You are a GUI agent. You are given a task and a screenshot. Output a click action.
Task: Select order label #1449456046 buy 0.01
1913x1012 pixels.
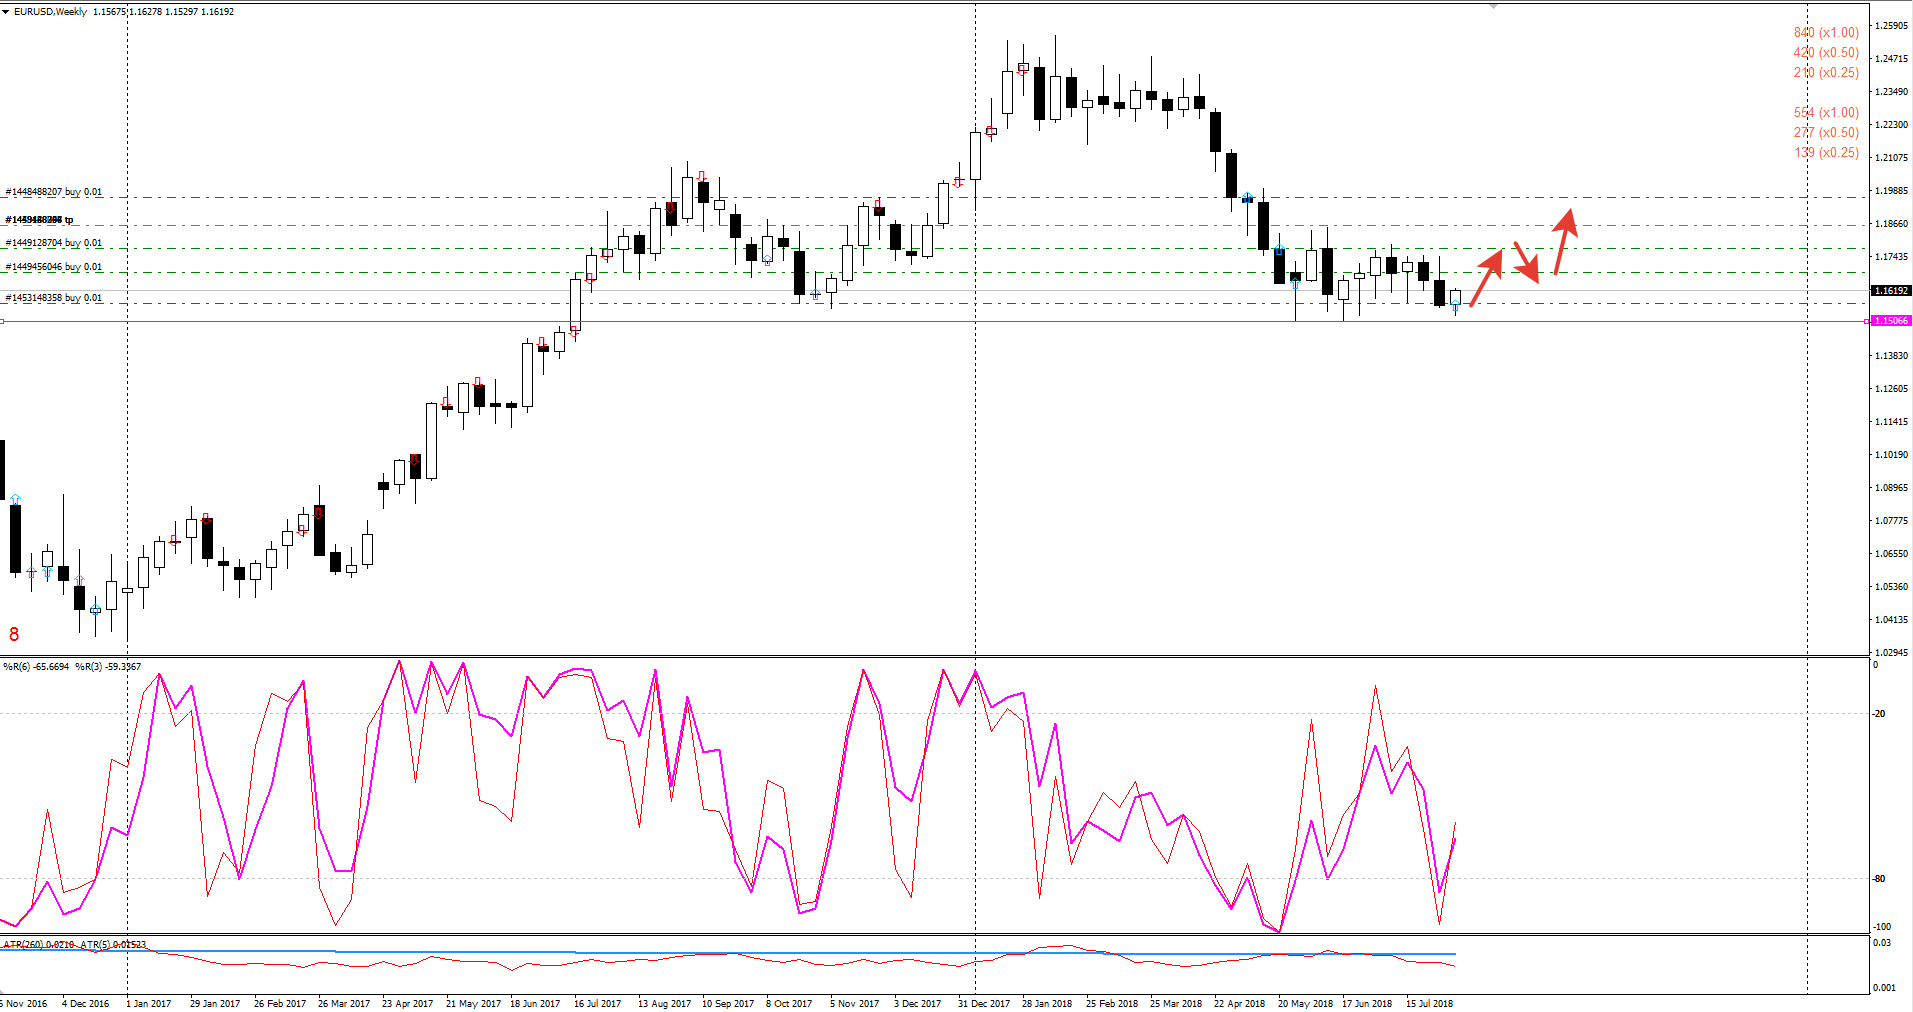tap(54, 267)
